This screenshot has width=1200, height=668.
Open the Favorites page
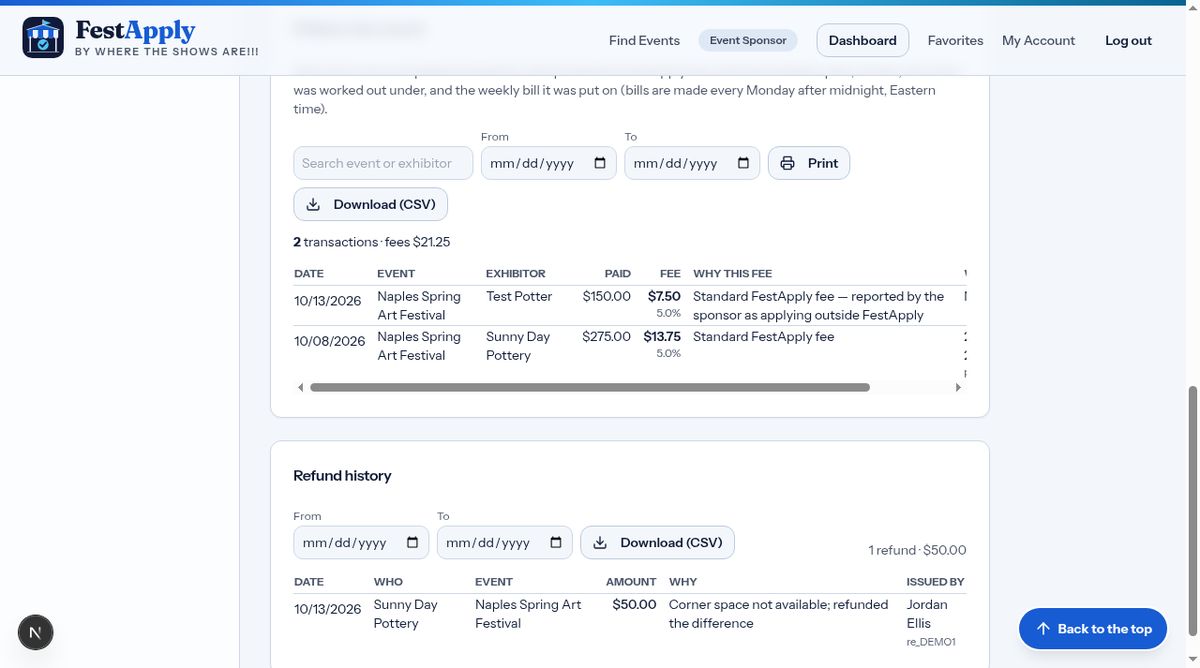click(955, 41)
